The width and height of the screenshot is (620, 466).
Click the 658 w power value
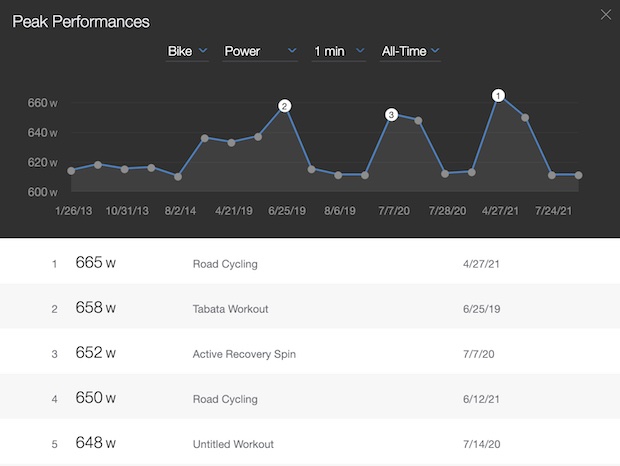click(96, 309)
